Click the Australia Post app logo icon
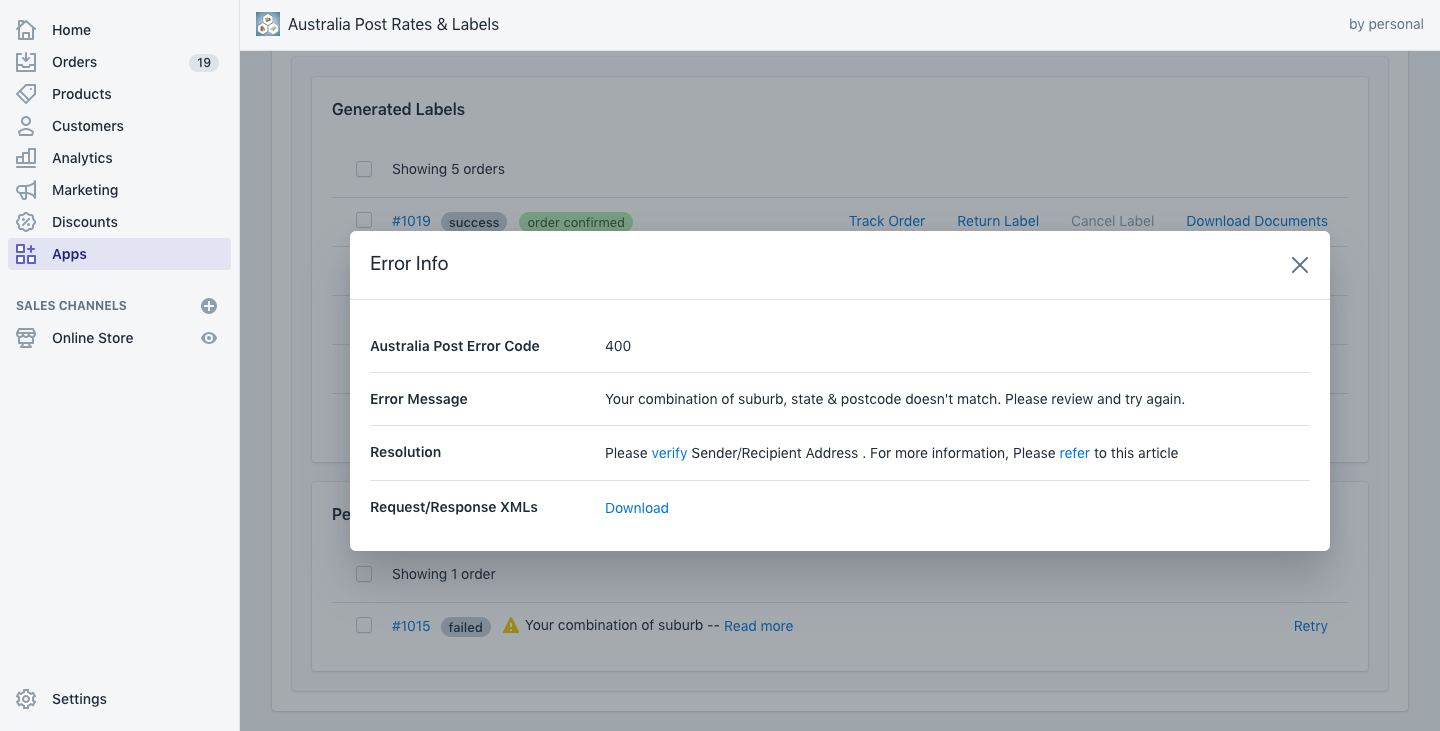This screenshot has width=1440, height=731. tap(268, 24)
